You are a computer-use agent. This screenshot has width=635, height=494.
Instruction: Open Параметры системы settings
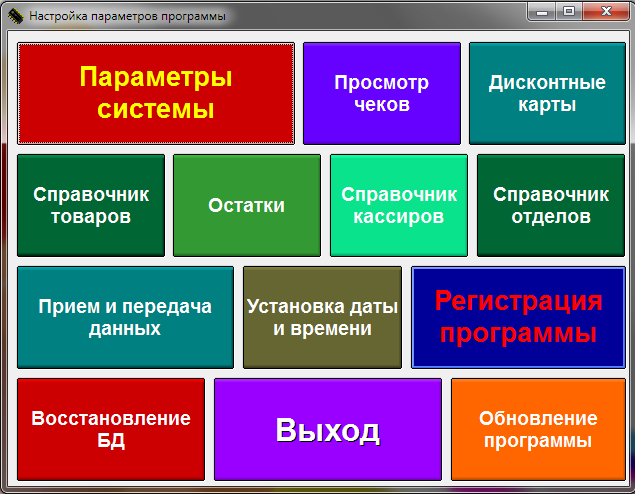click(x=156, y=94)
